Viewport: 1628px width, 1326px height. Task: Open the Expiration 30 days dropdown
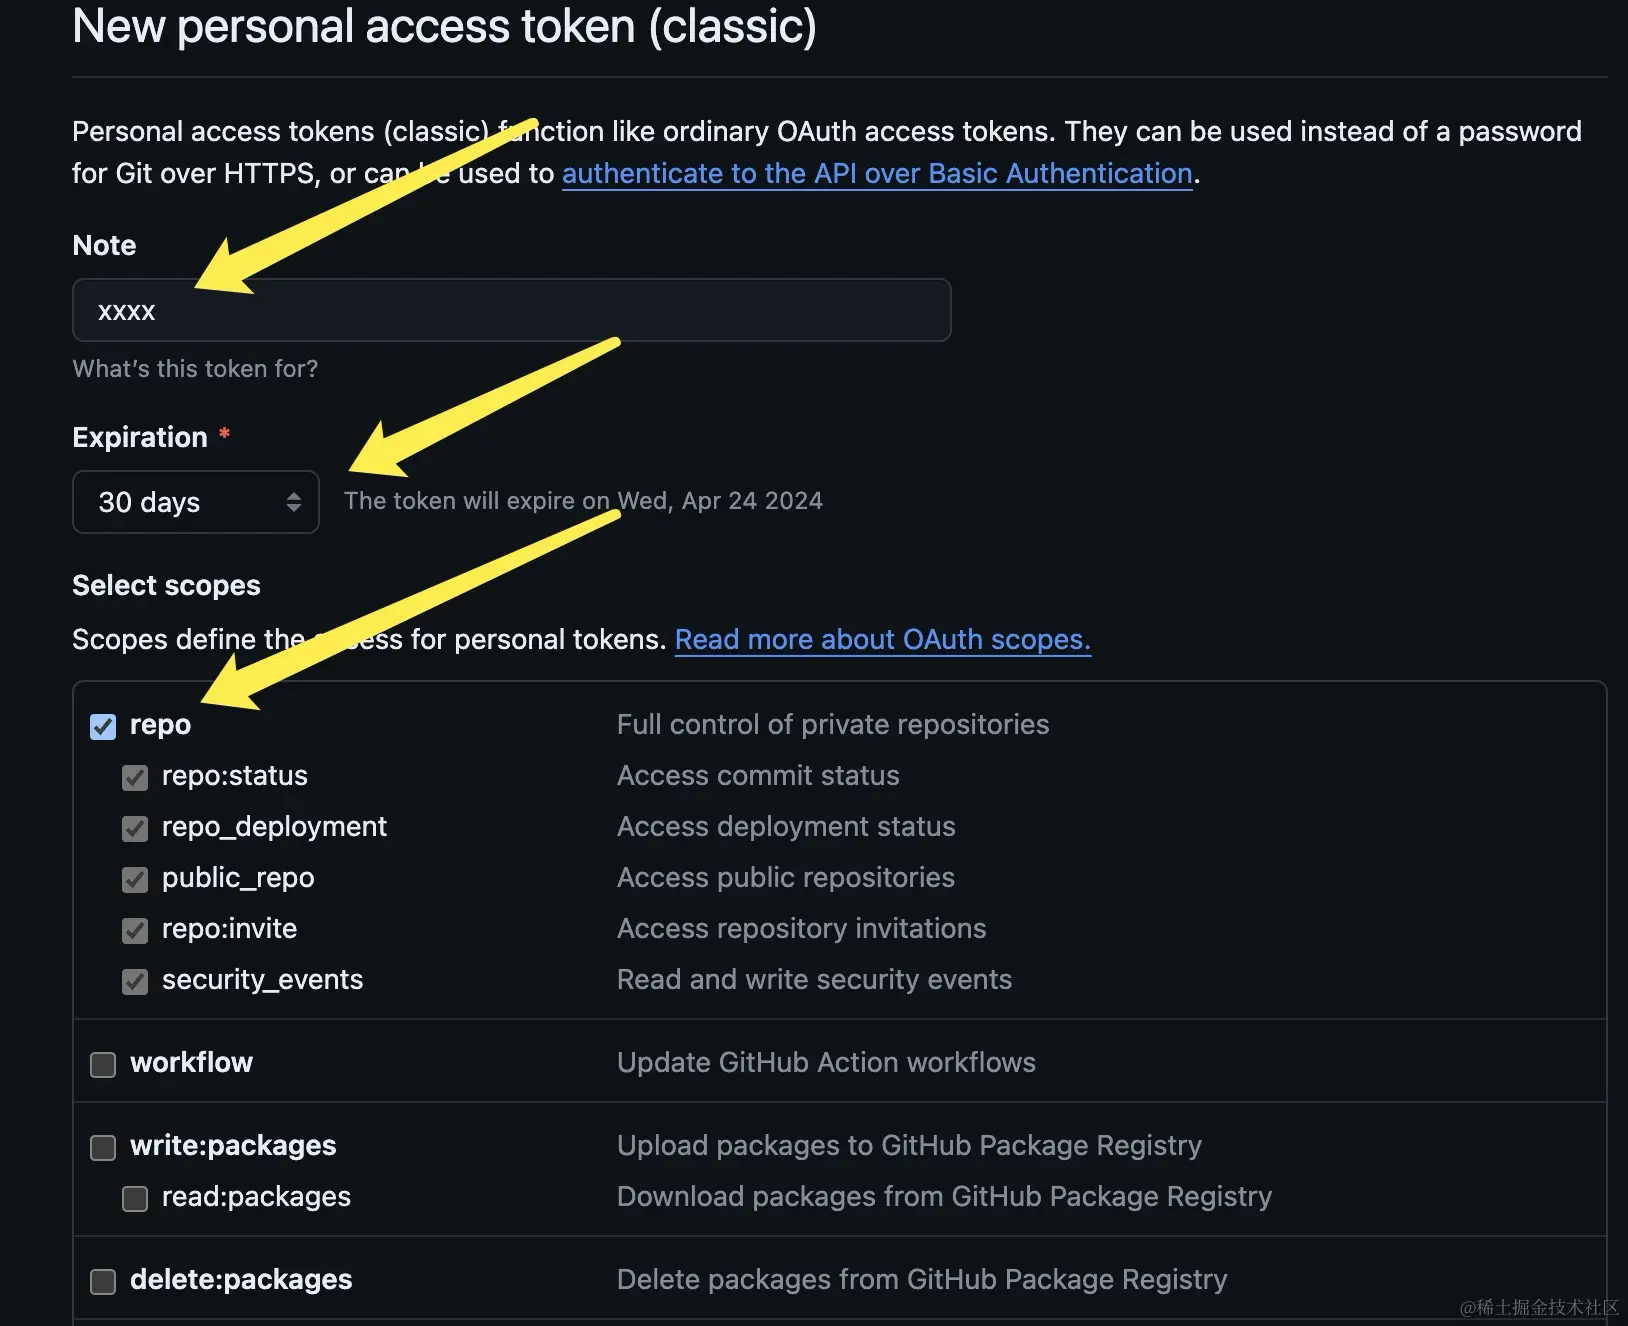coord(195,502)
